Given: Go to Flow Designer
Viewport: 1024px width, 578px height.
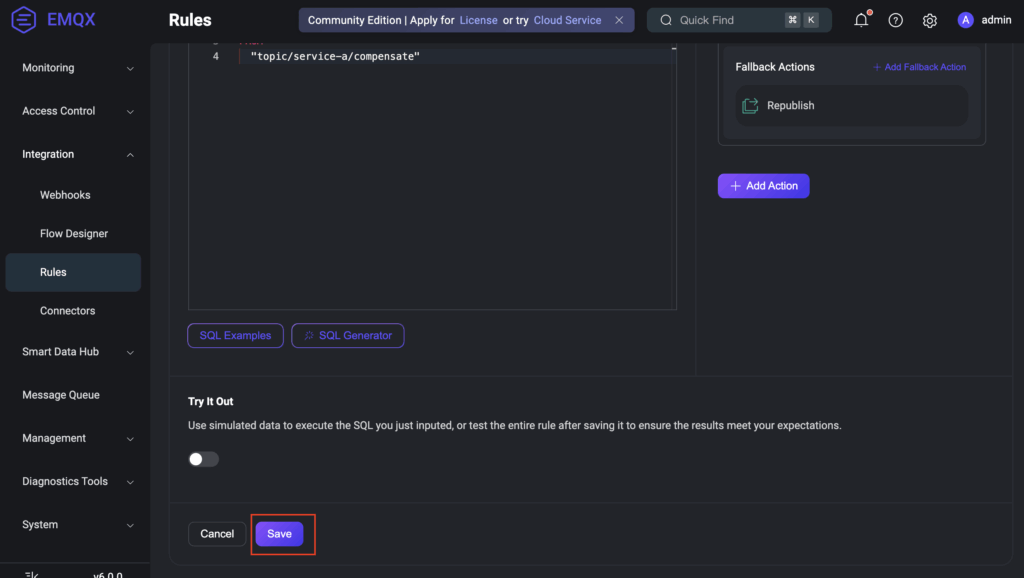Looking at the screenshot, I should click(x=74, y=234).
